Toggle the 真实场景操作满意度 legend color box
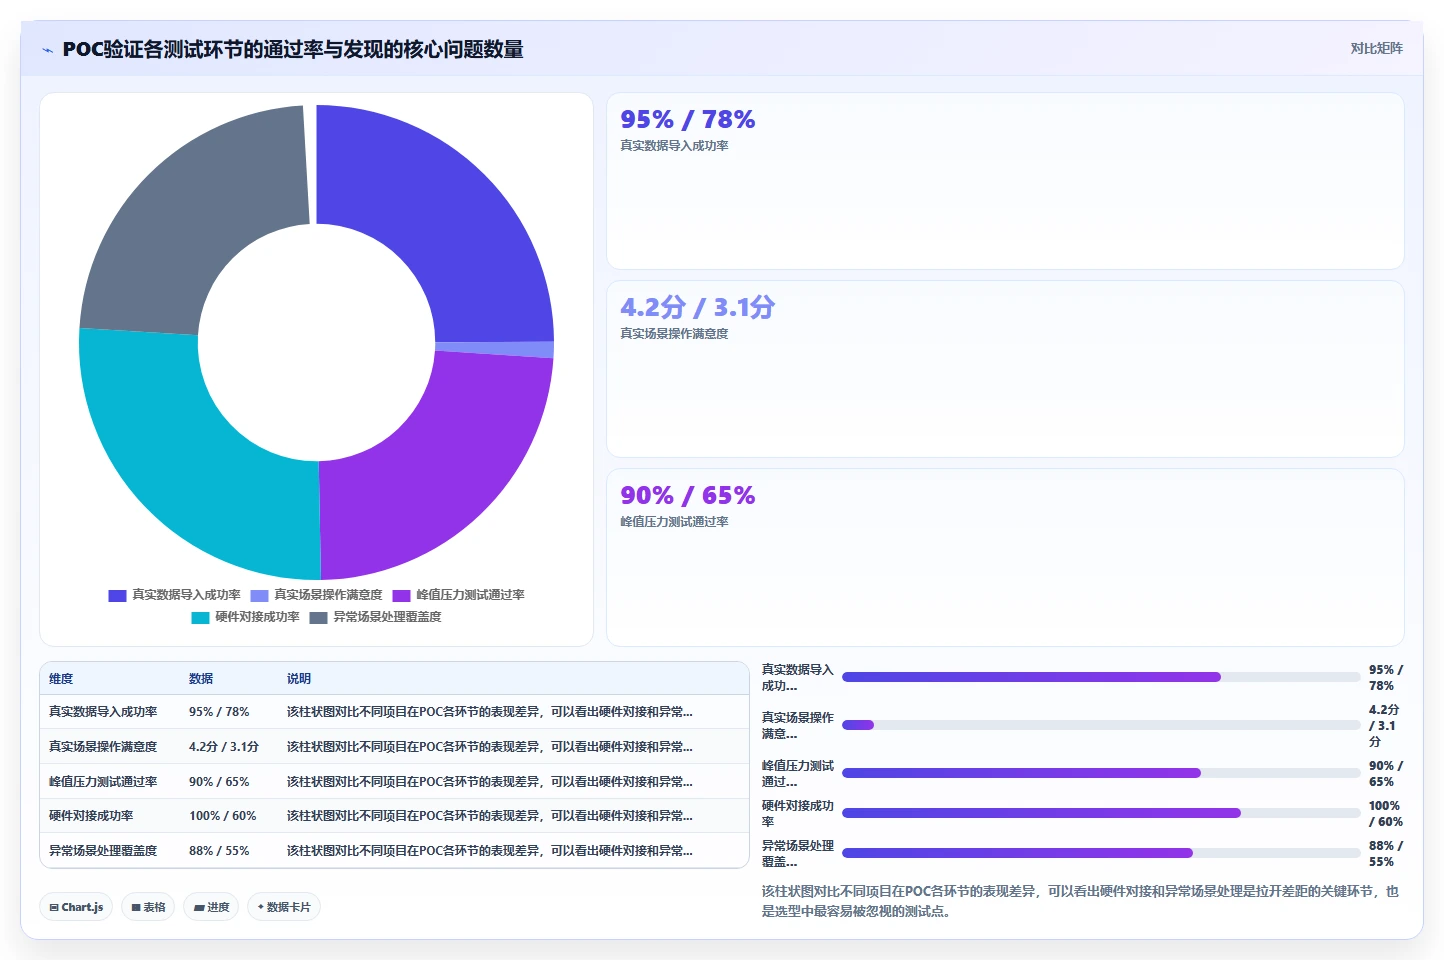The height and width of the screenshot is (960, 1444). [259, 595]
